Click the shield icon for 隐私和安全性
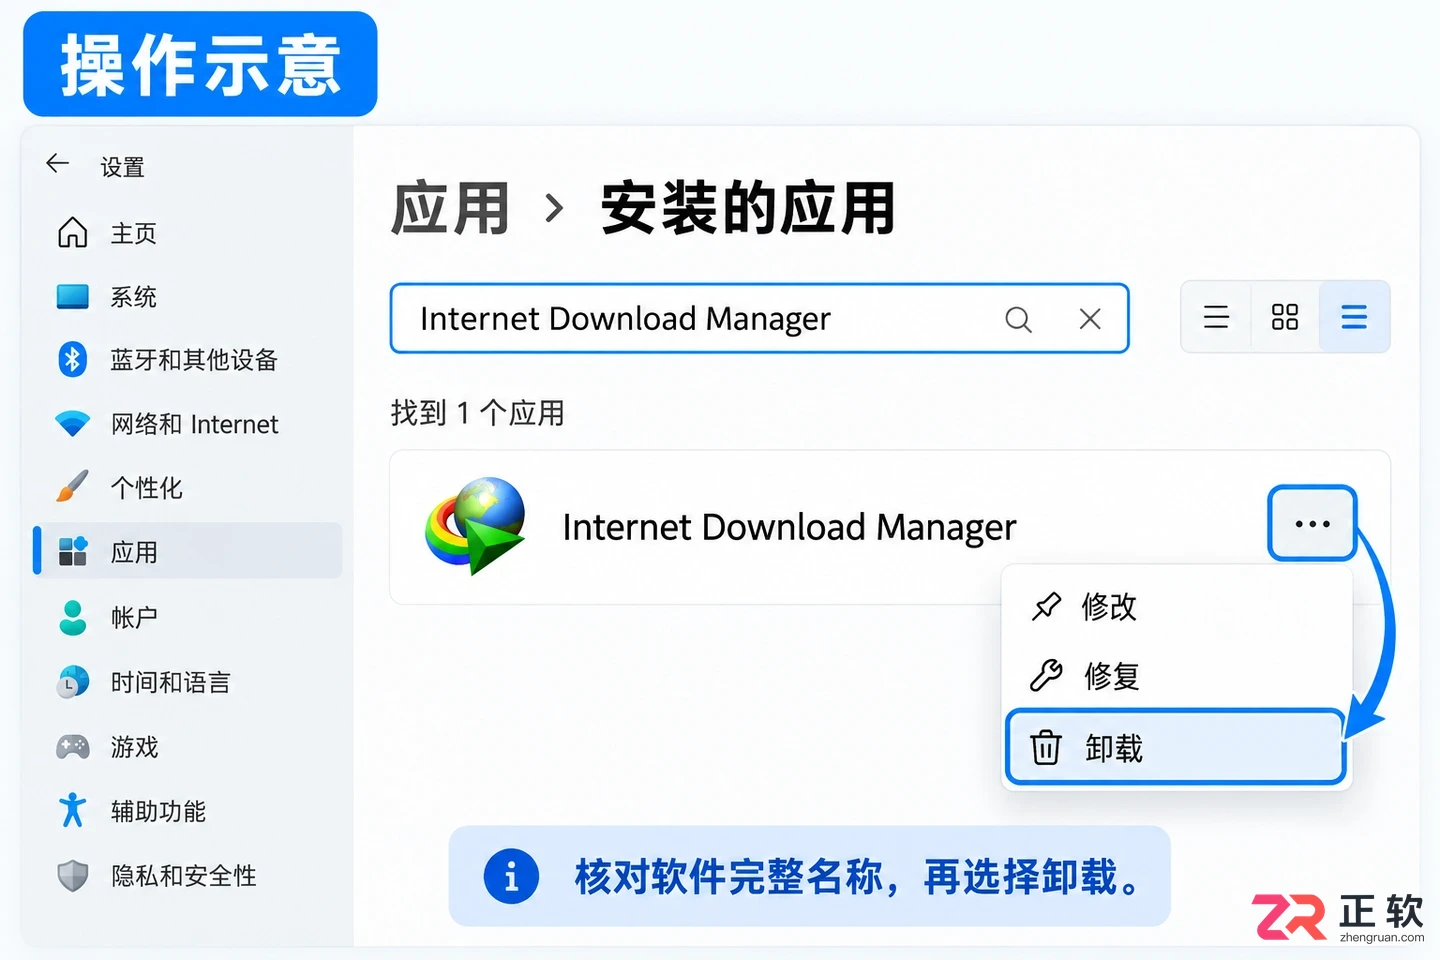Screen dimensions: 1440x960 [x=72, y=875]
